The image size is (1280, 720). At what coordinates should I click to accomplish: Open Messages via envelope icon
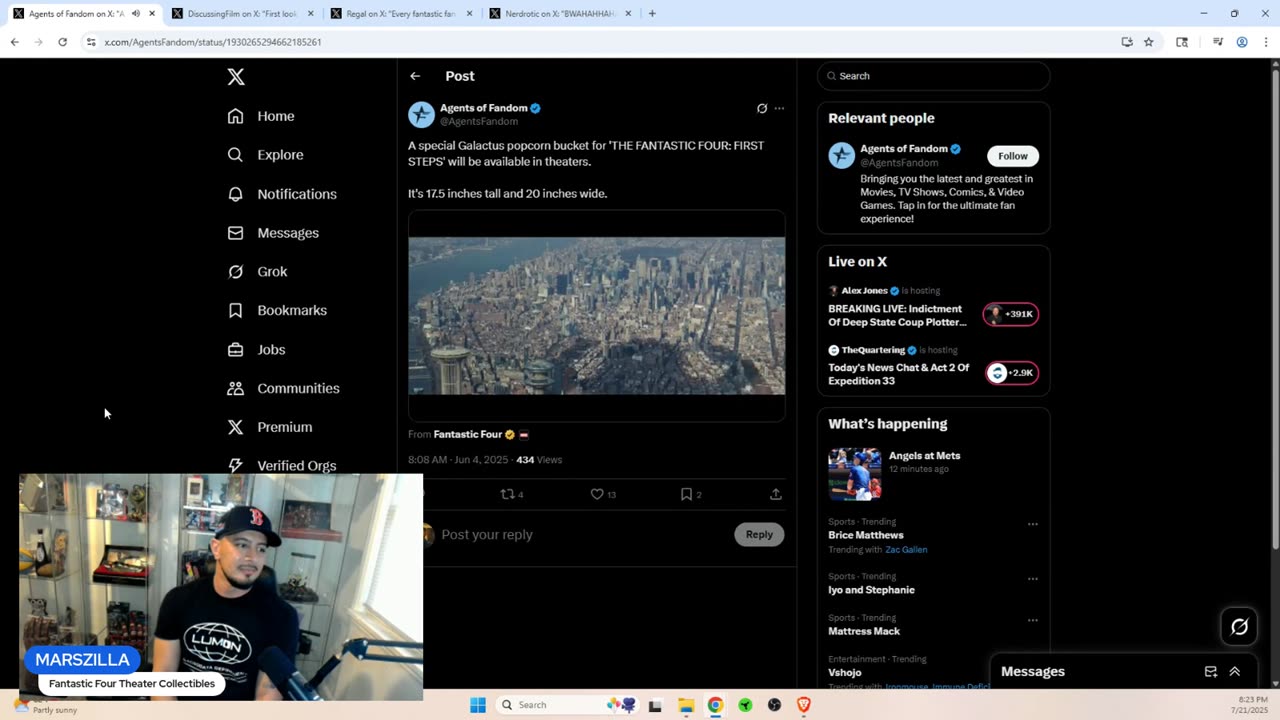(235, 233)
